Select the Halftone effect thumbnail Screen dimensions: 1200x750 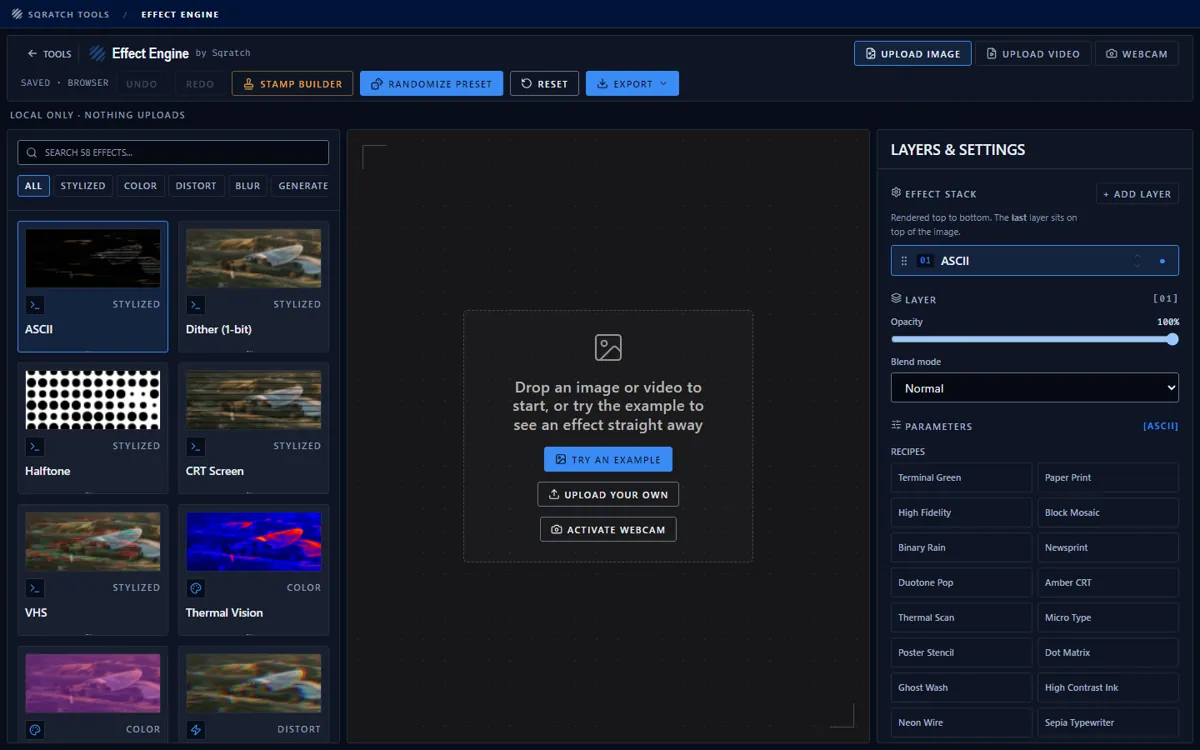pyautogui.click(x=93, y=400)
